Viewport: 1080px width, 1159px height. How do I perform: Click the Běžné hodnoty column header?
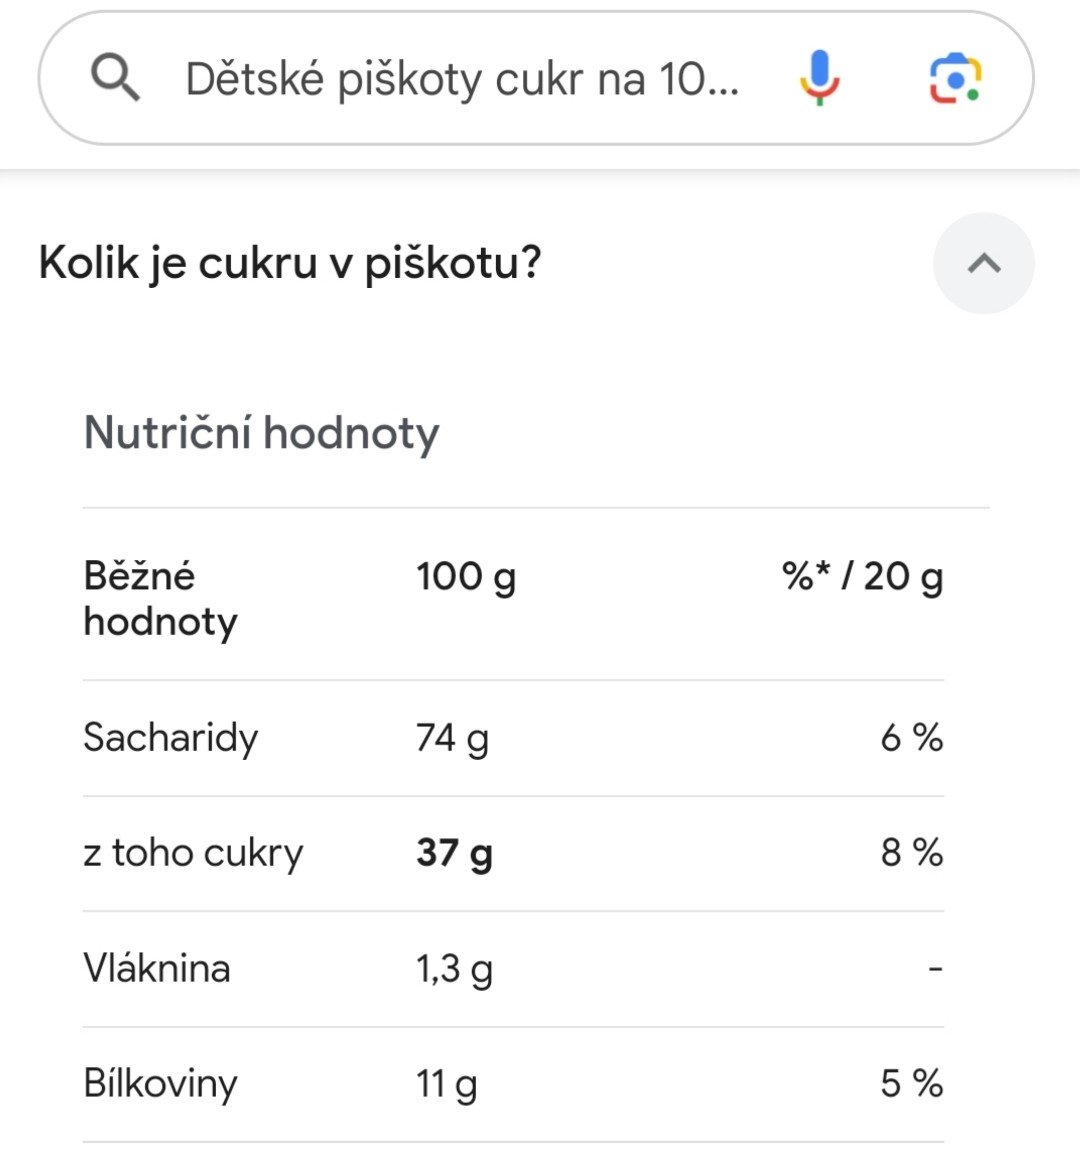[x=160, y=598]
